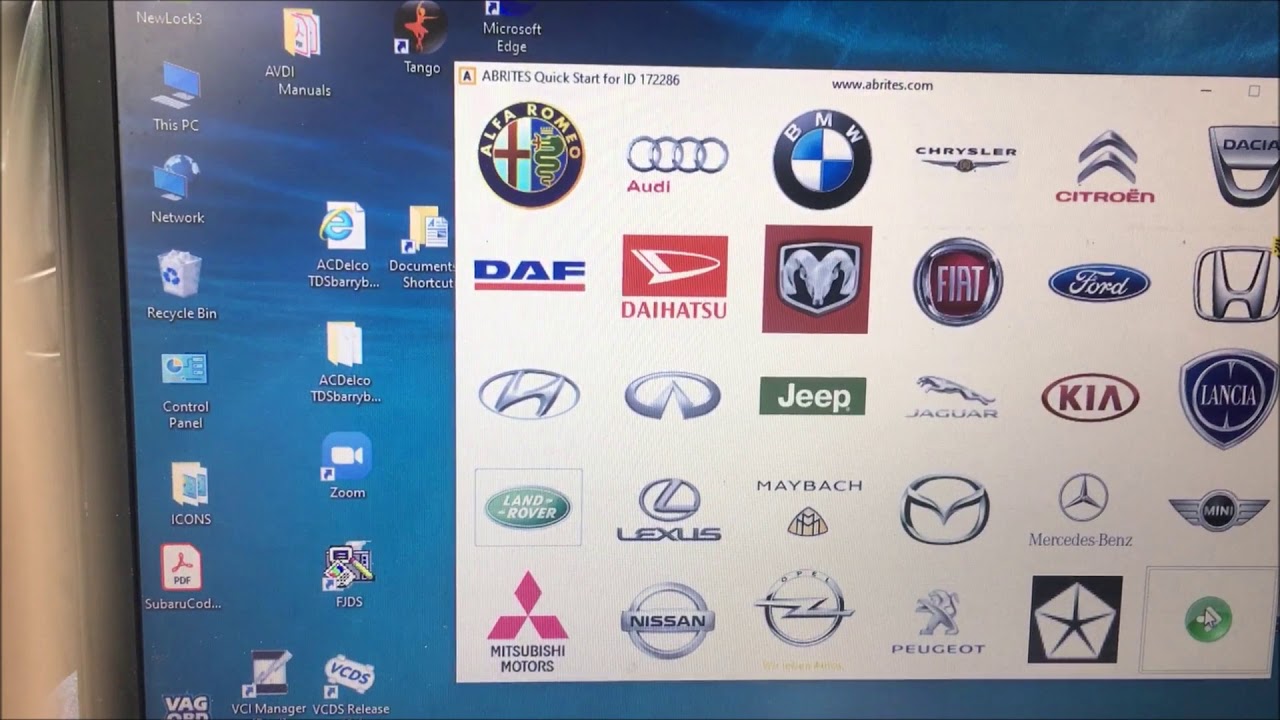Select the Mazda logo
The width and height of the screenshot is (1280, 720).
[x=945, y=510]
